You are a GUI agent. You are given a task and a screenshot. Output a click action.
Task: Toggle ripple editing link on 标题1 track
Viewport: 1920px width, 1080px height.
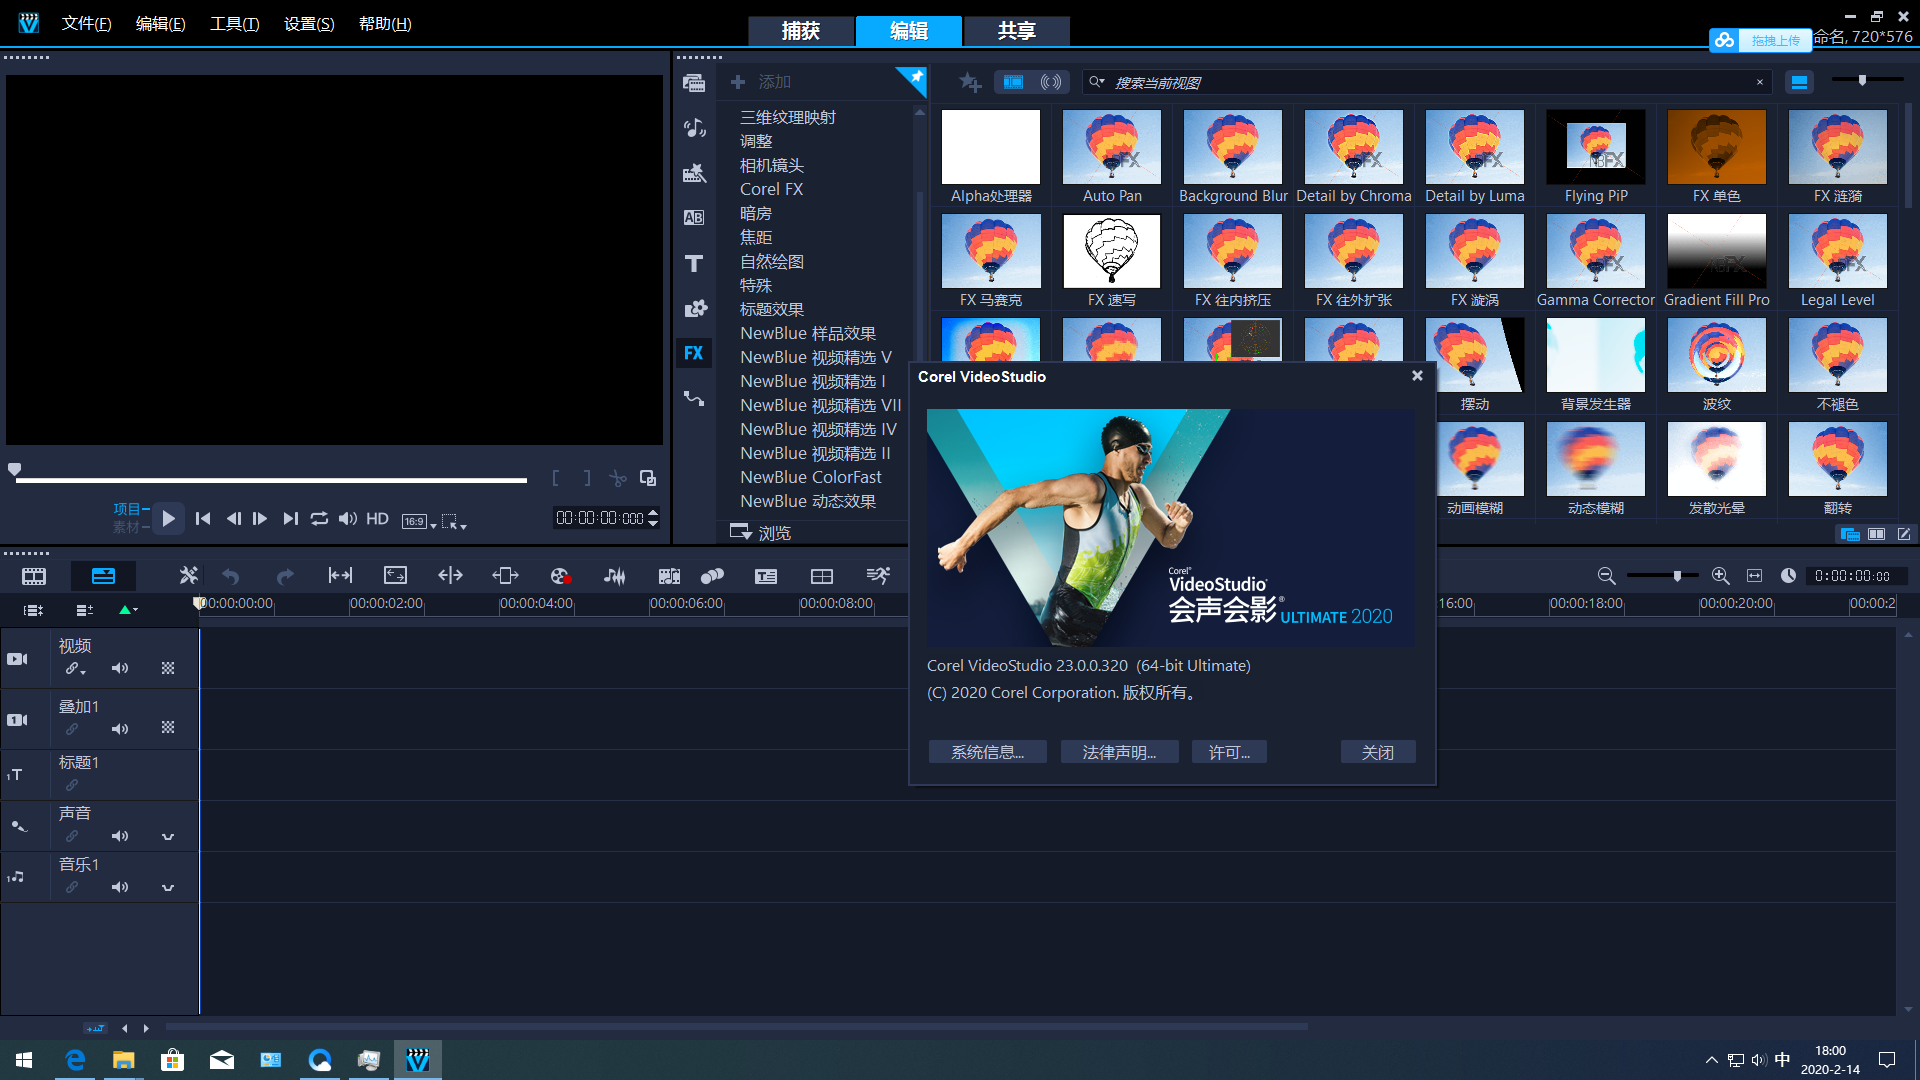click(x=72, y=786)
